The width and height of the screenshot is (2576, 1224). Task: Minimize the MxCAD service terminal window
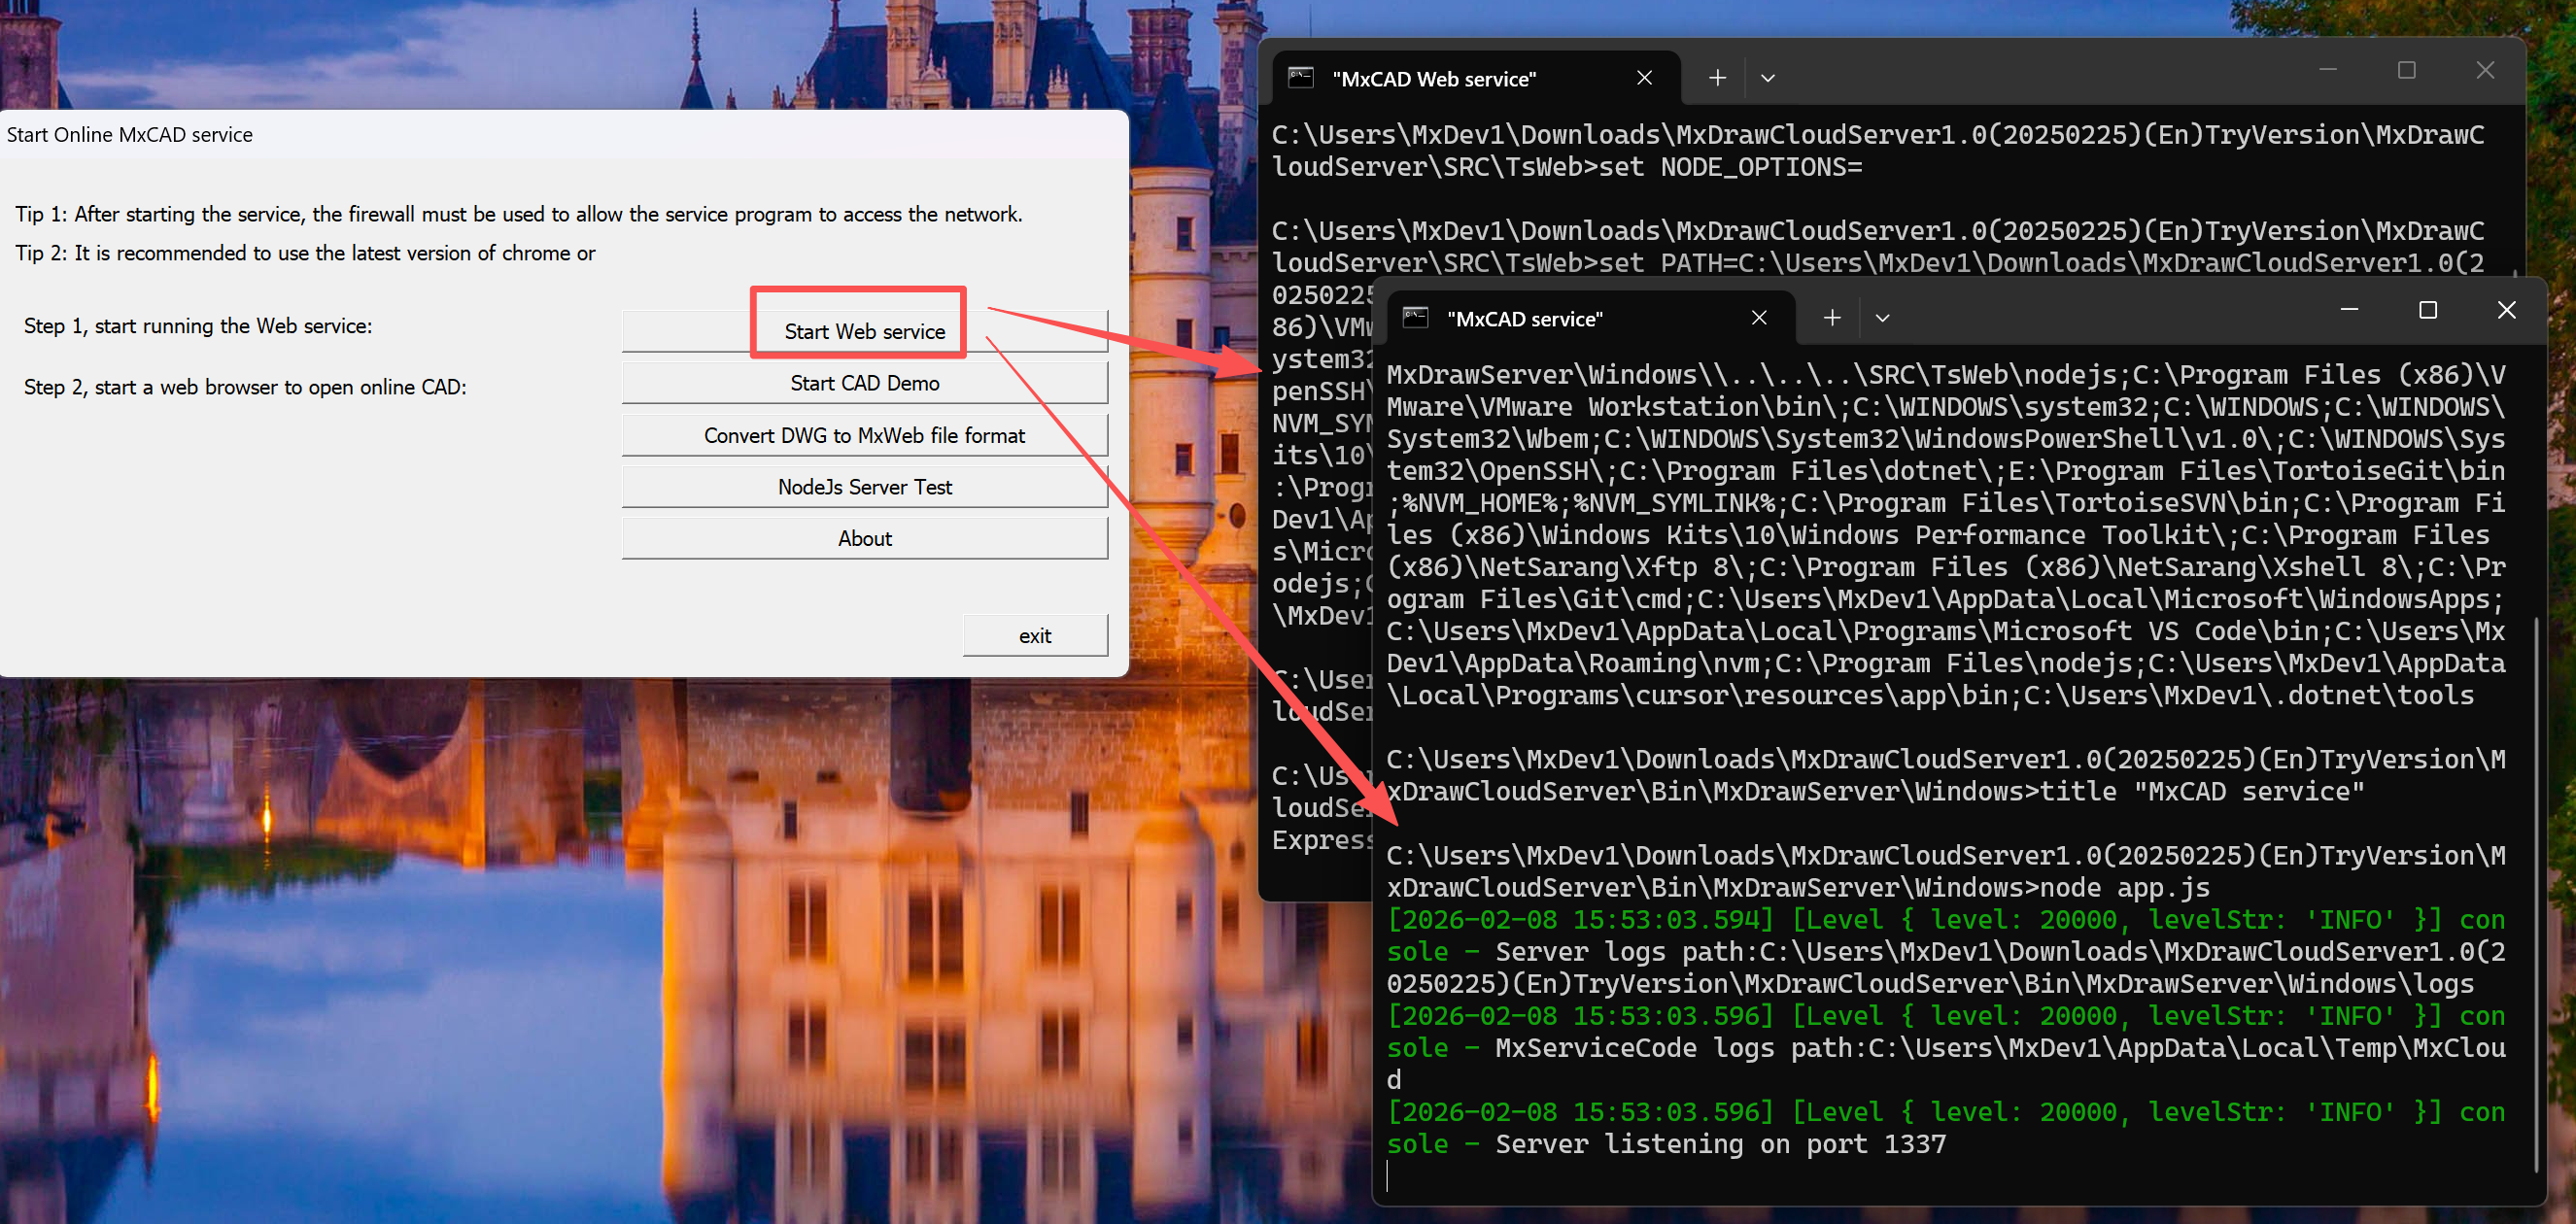(x=2349, y=310)
